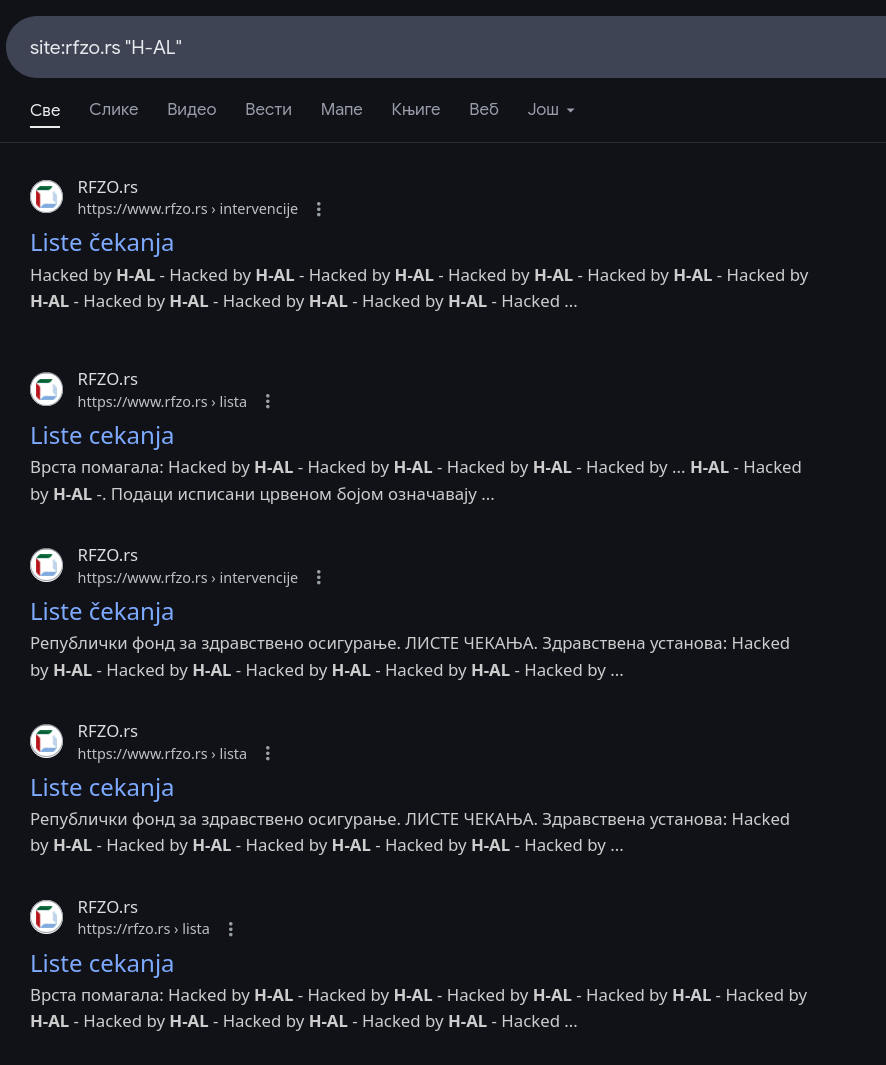
Task: Open three-dot menu of third result (intervencije)
Action: click(x=319, y=577)
